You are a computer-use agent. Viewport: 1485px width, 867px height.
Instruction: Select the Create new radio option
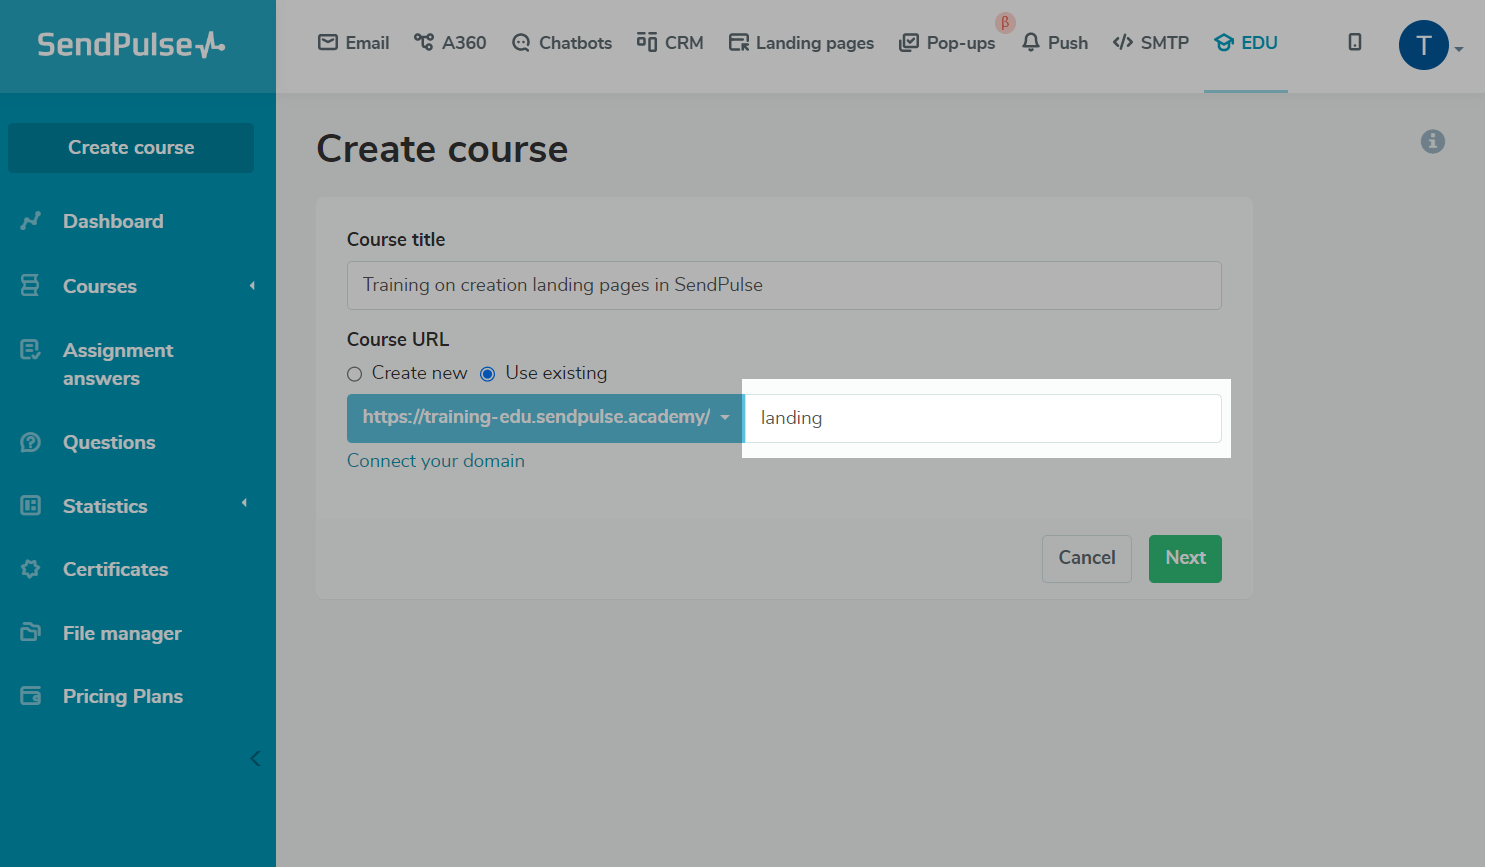click(355, 374)
